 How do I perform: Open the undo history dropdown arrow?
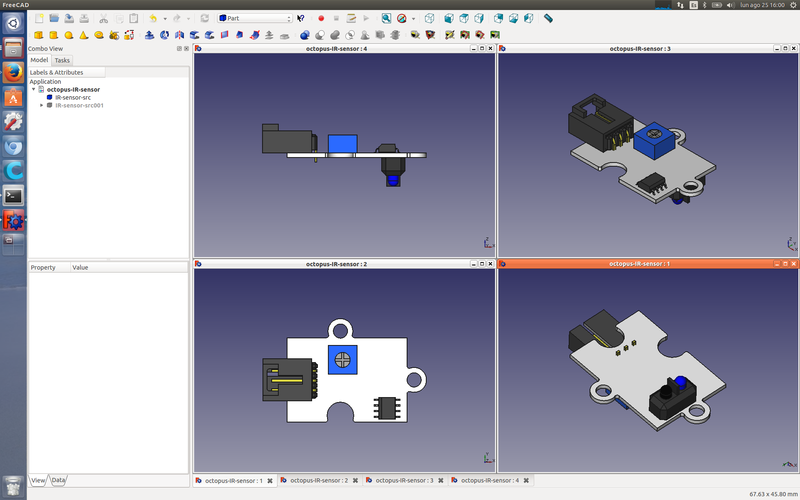165,18
